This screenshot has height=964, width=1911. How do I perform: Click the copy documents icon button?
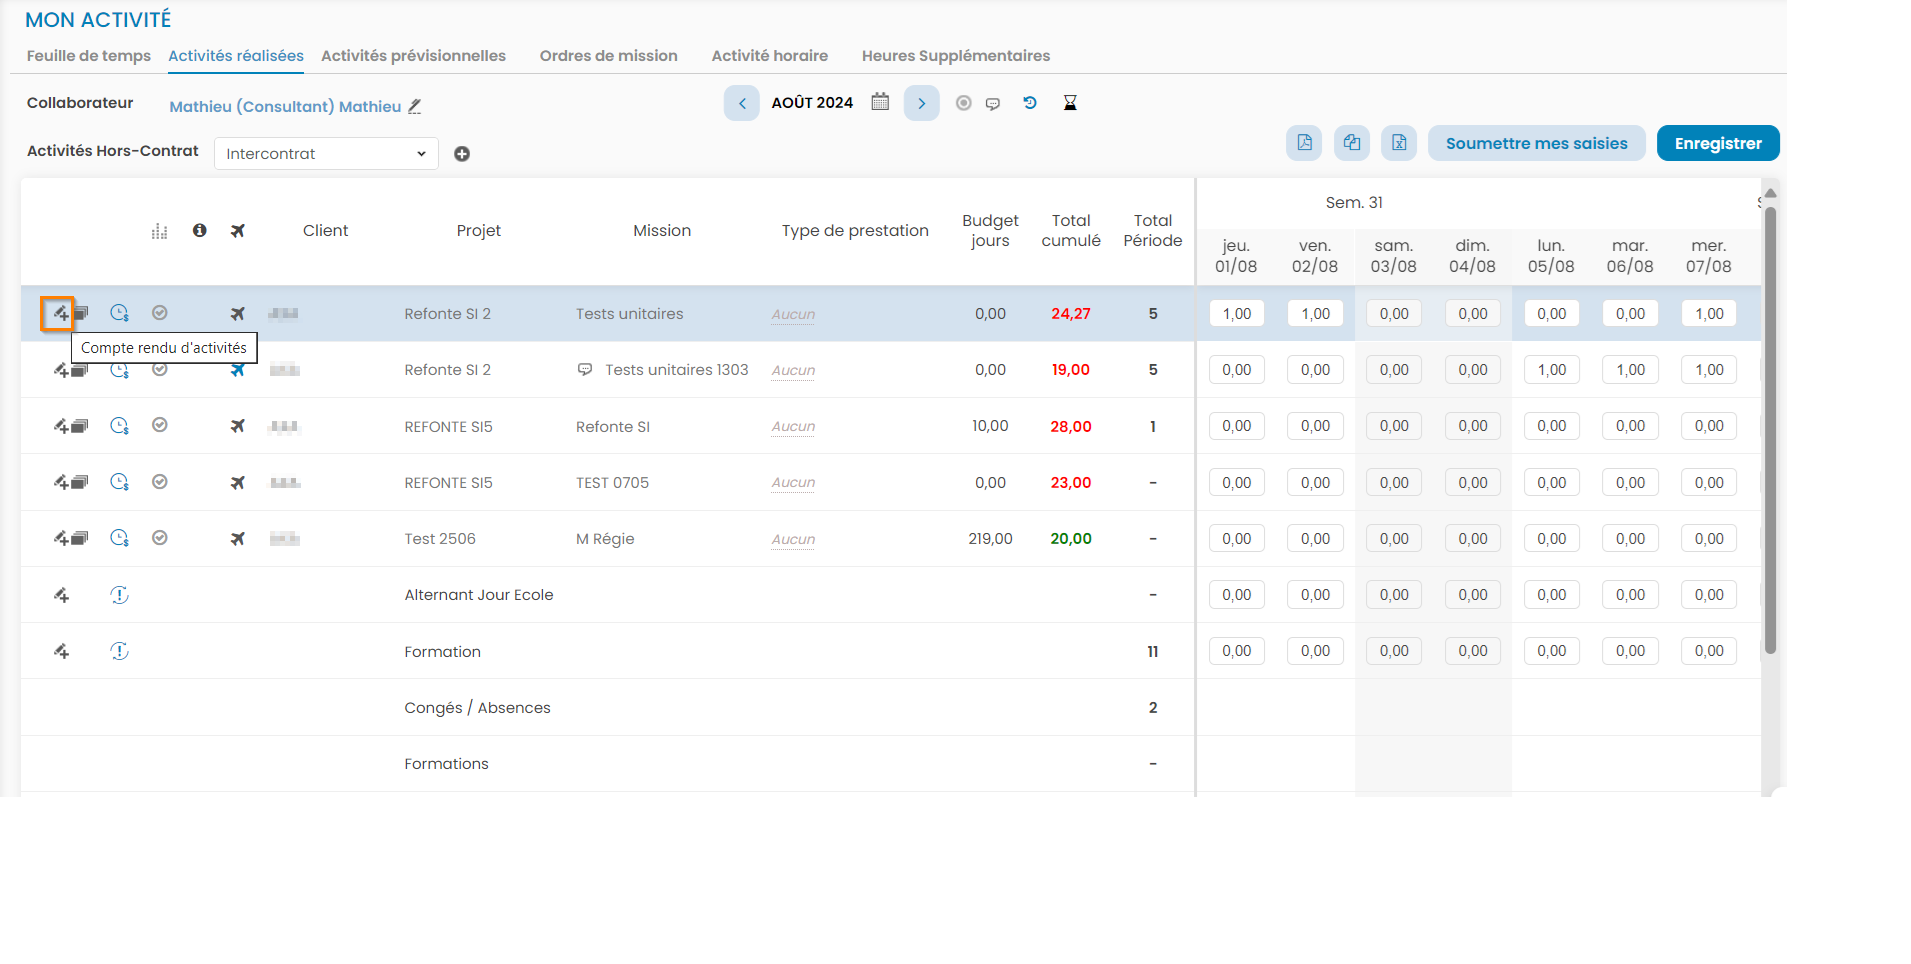pyautogui.click(x=1352, y=143)
